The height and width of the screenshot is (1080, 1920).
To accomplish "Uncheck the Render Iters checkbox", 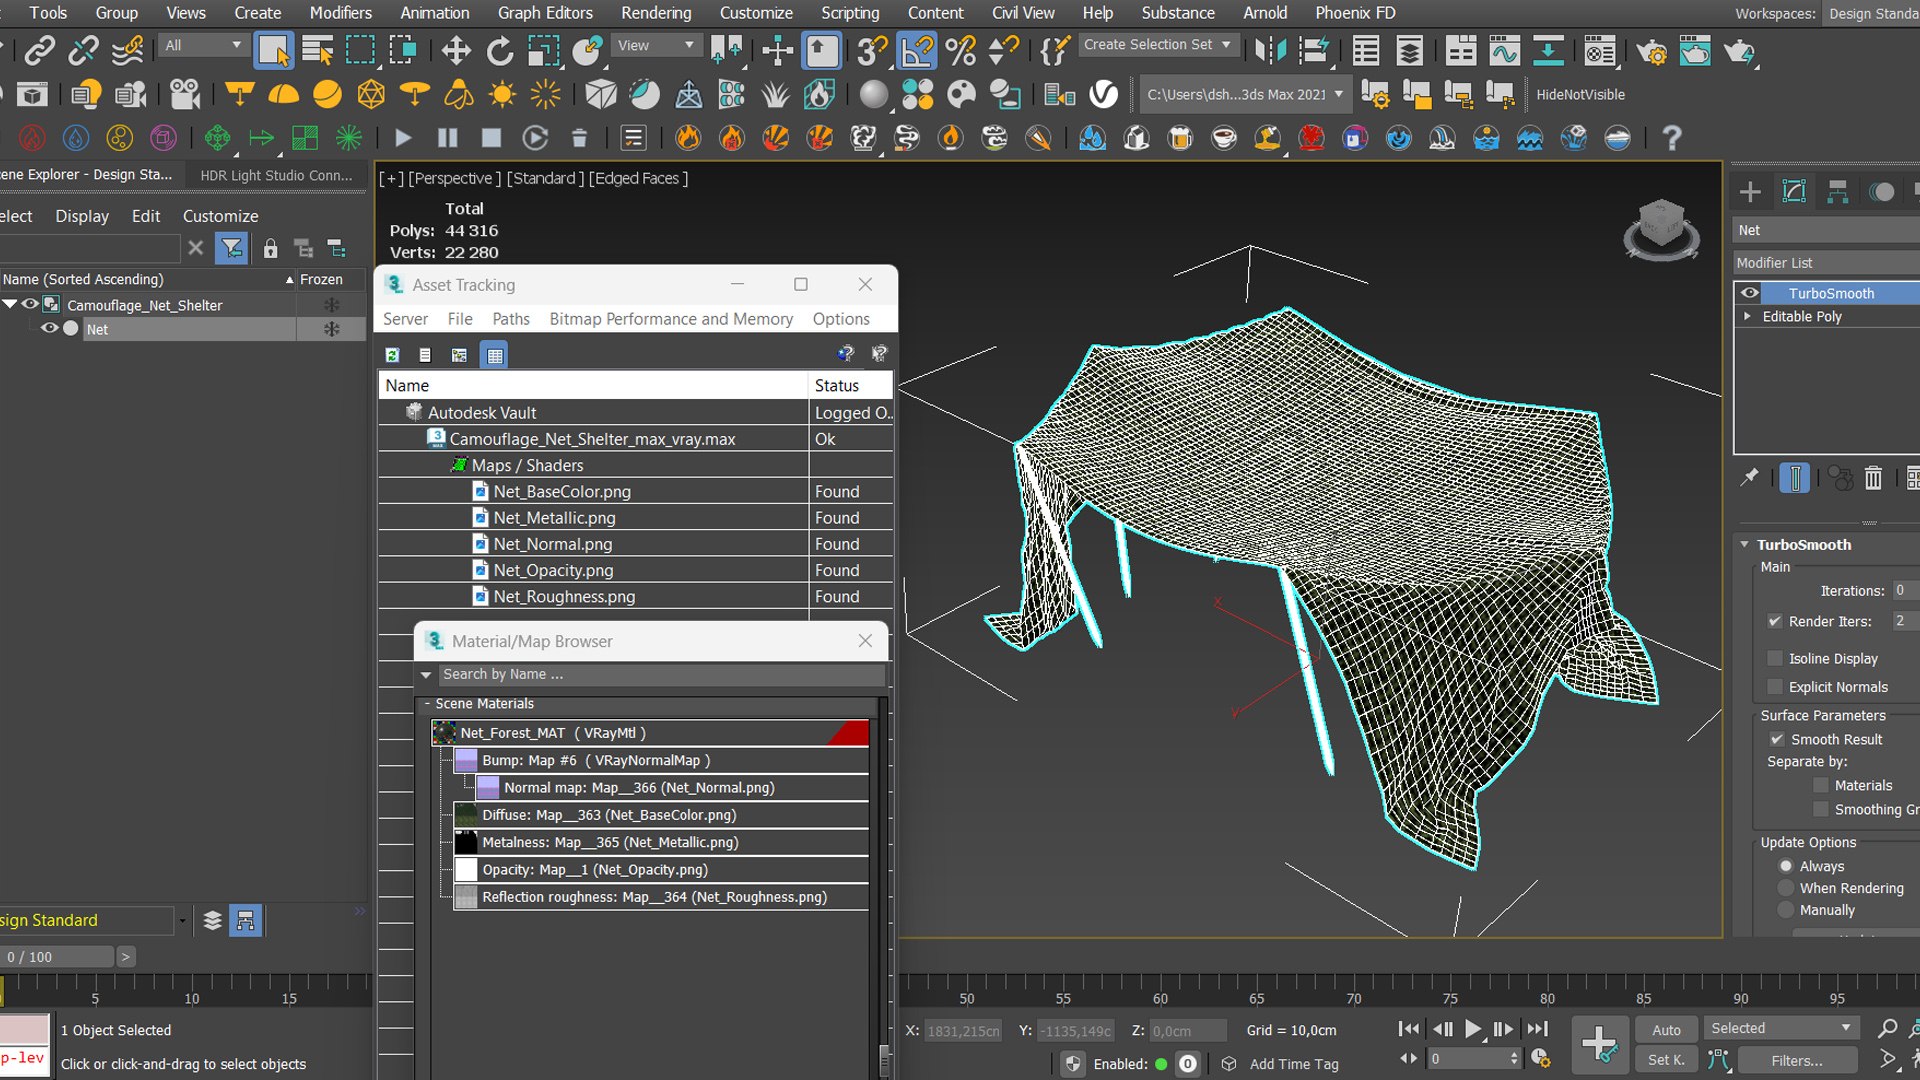I will click(1775, 621).
